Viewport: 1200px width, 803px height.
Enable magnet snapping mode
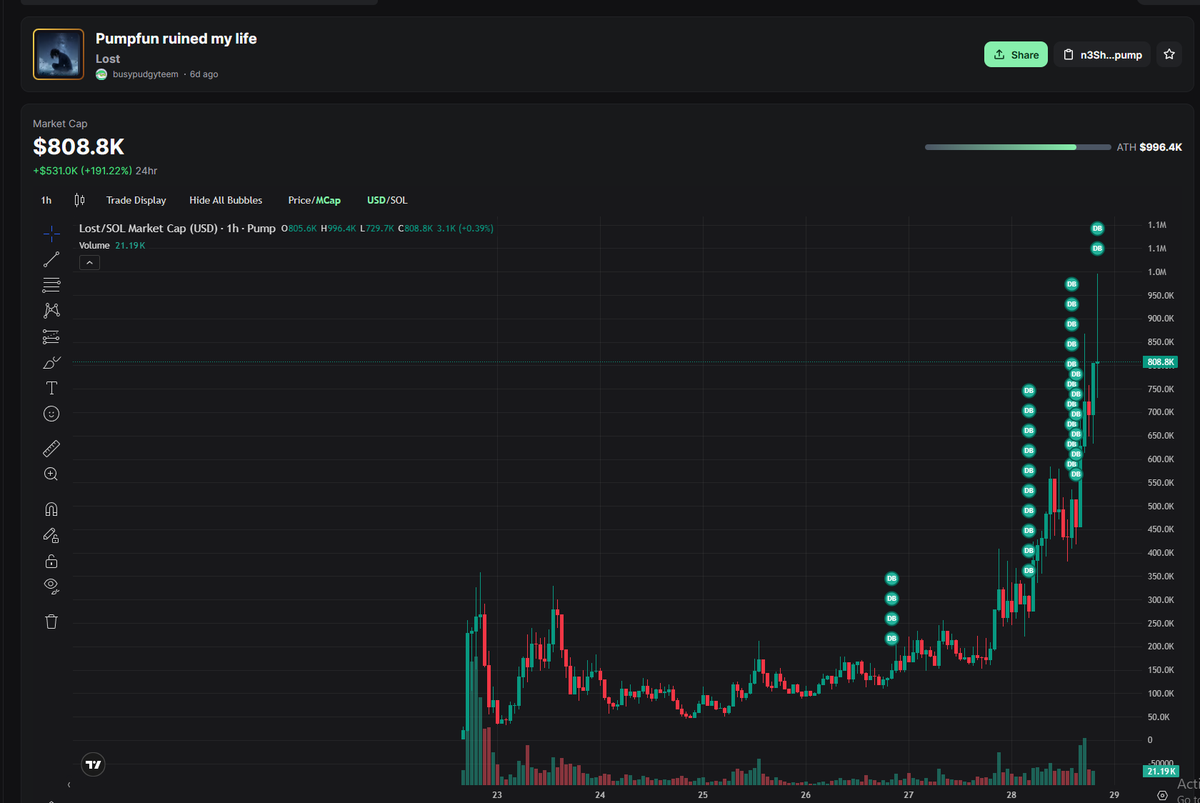51,508
